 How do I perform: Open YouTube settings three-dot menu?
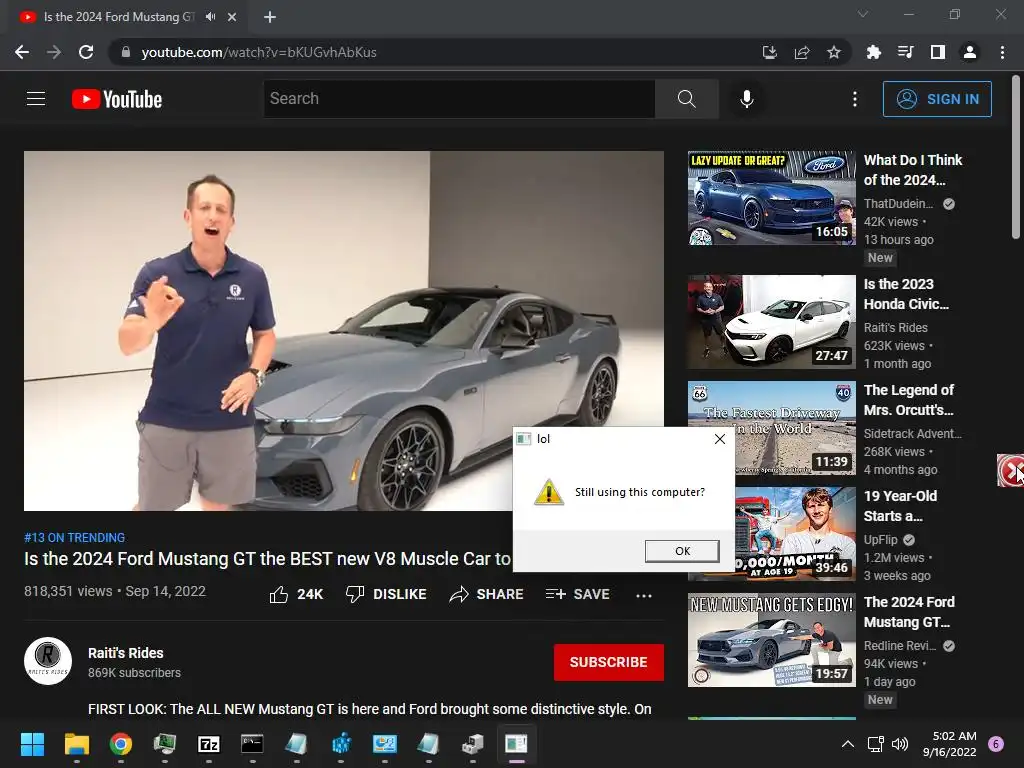[855, 99]
